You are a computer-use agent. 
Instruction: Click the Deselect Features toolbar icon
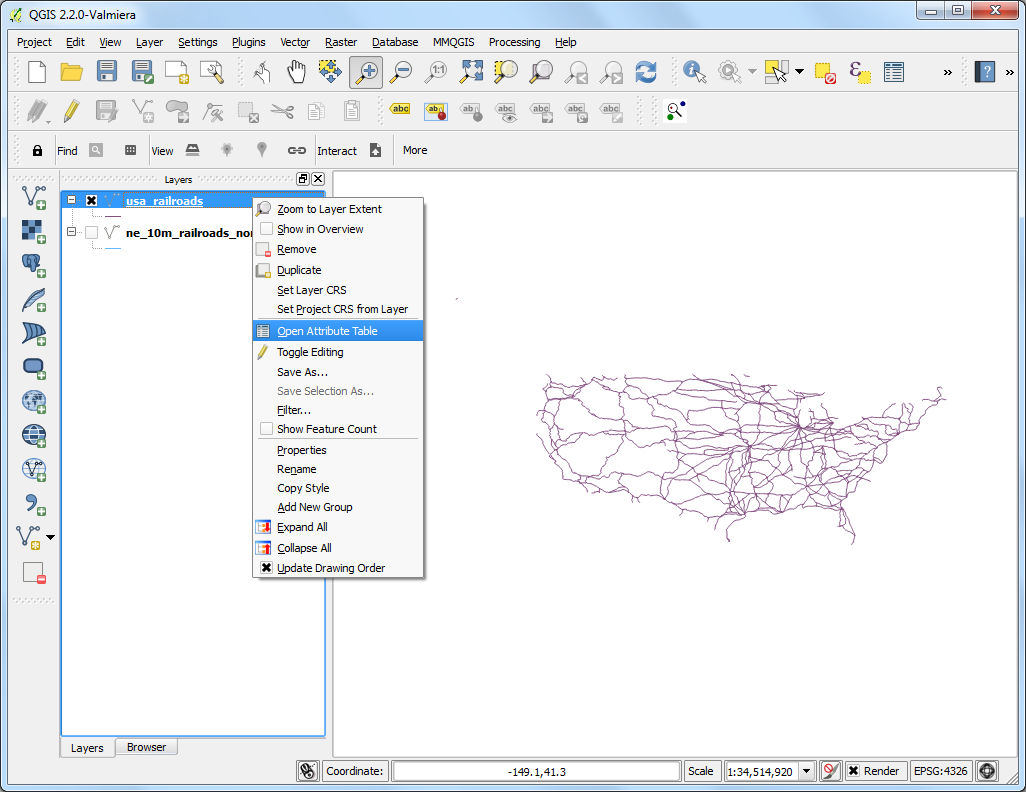click(825, 72)
